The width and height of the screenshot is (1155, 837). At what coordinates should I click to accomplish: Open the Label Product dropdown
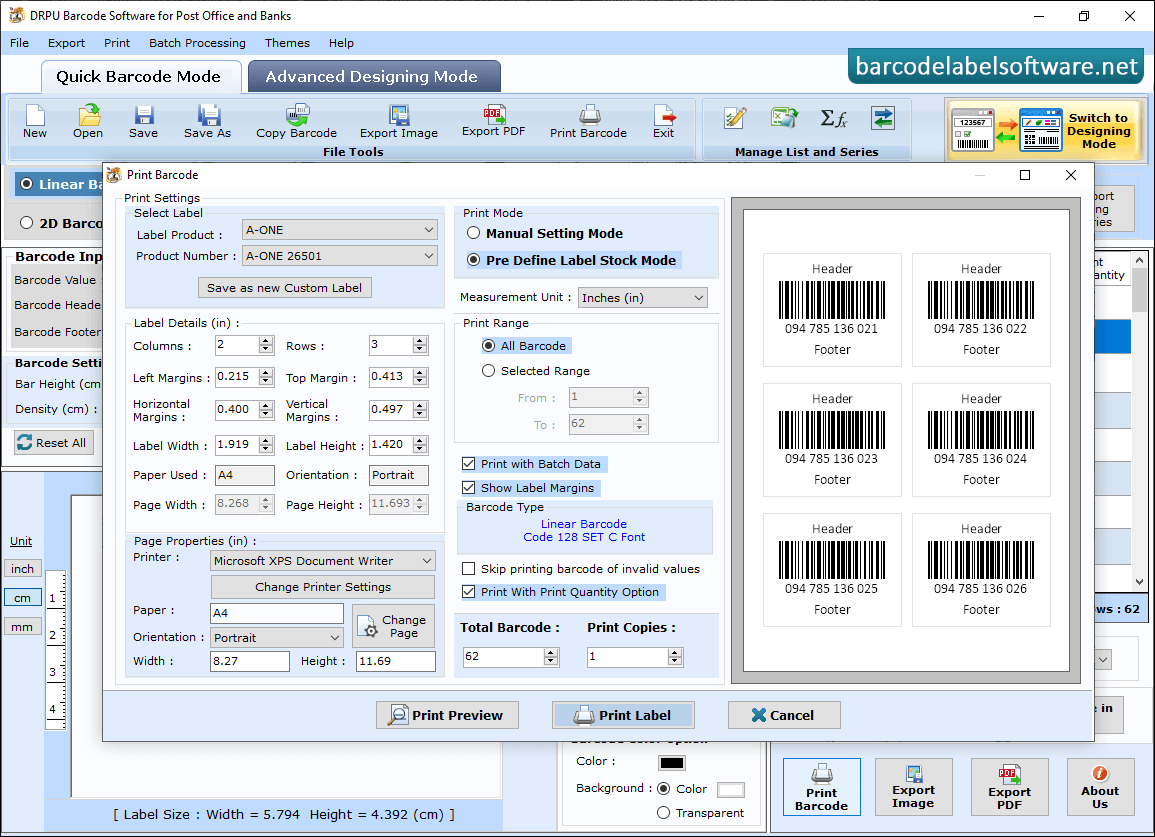pos(340,230)
